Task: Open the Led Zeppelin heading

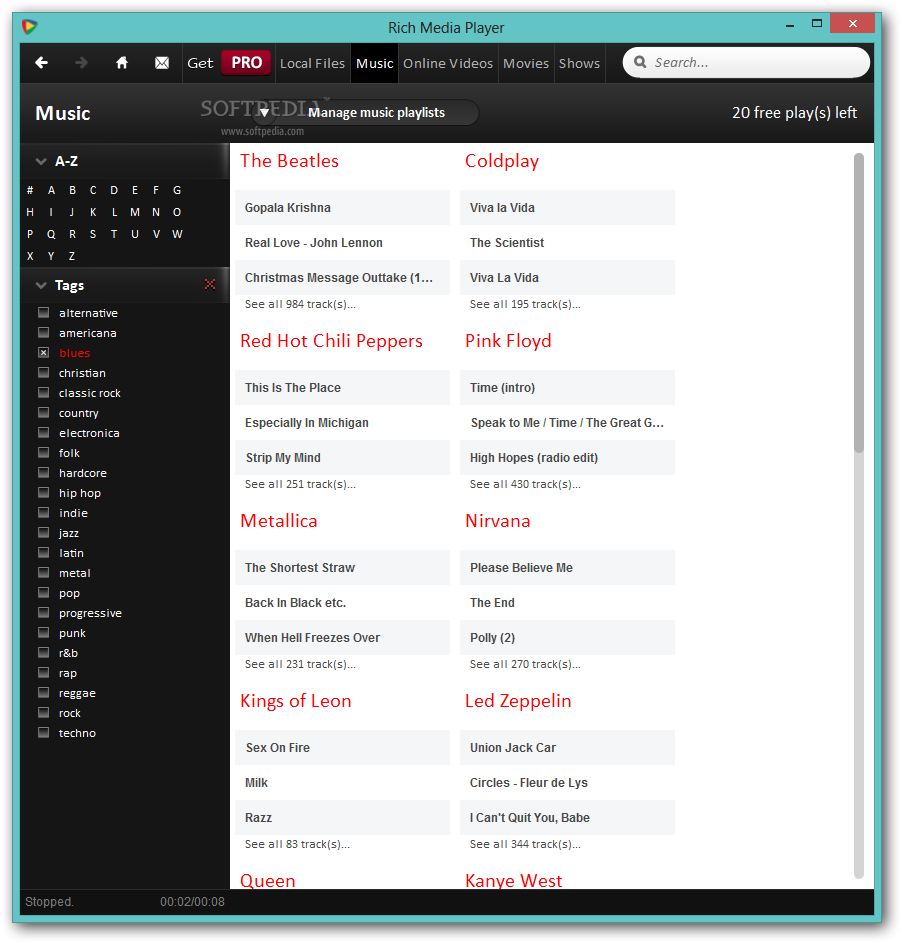Action: 518,701
